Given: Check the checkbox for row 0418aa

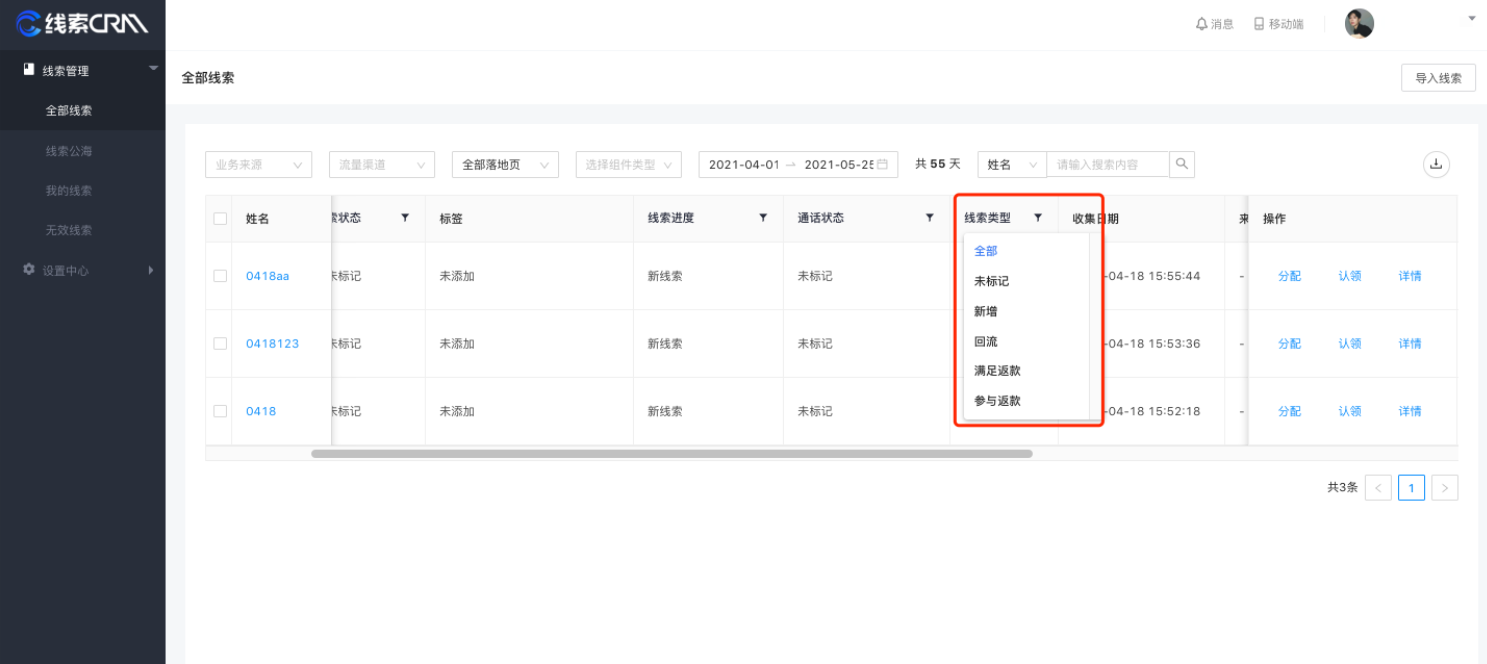Looking at the screenshot, I should [x=219, y=276].
